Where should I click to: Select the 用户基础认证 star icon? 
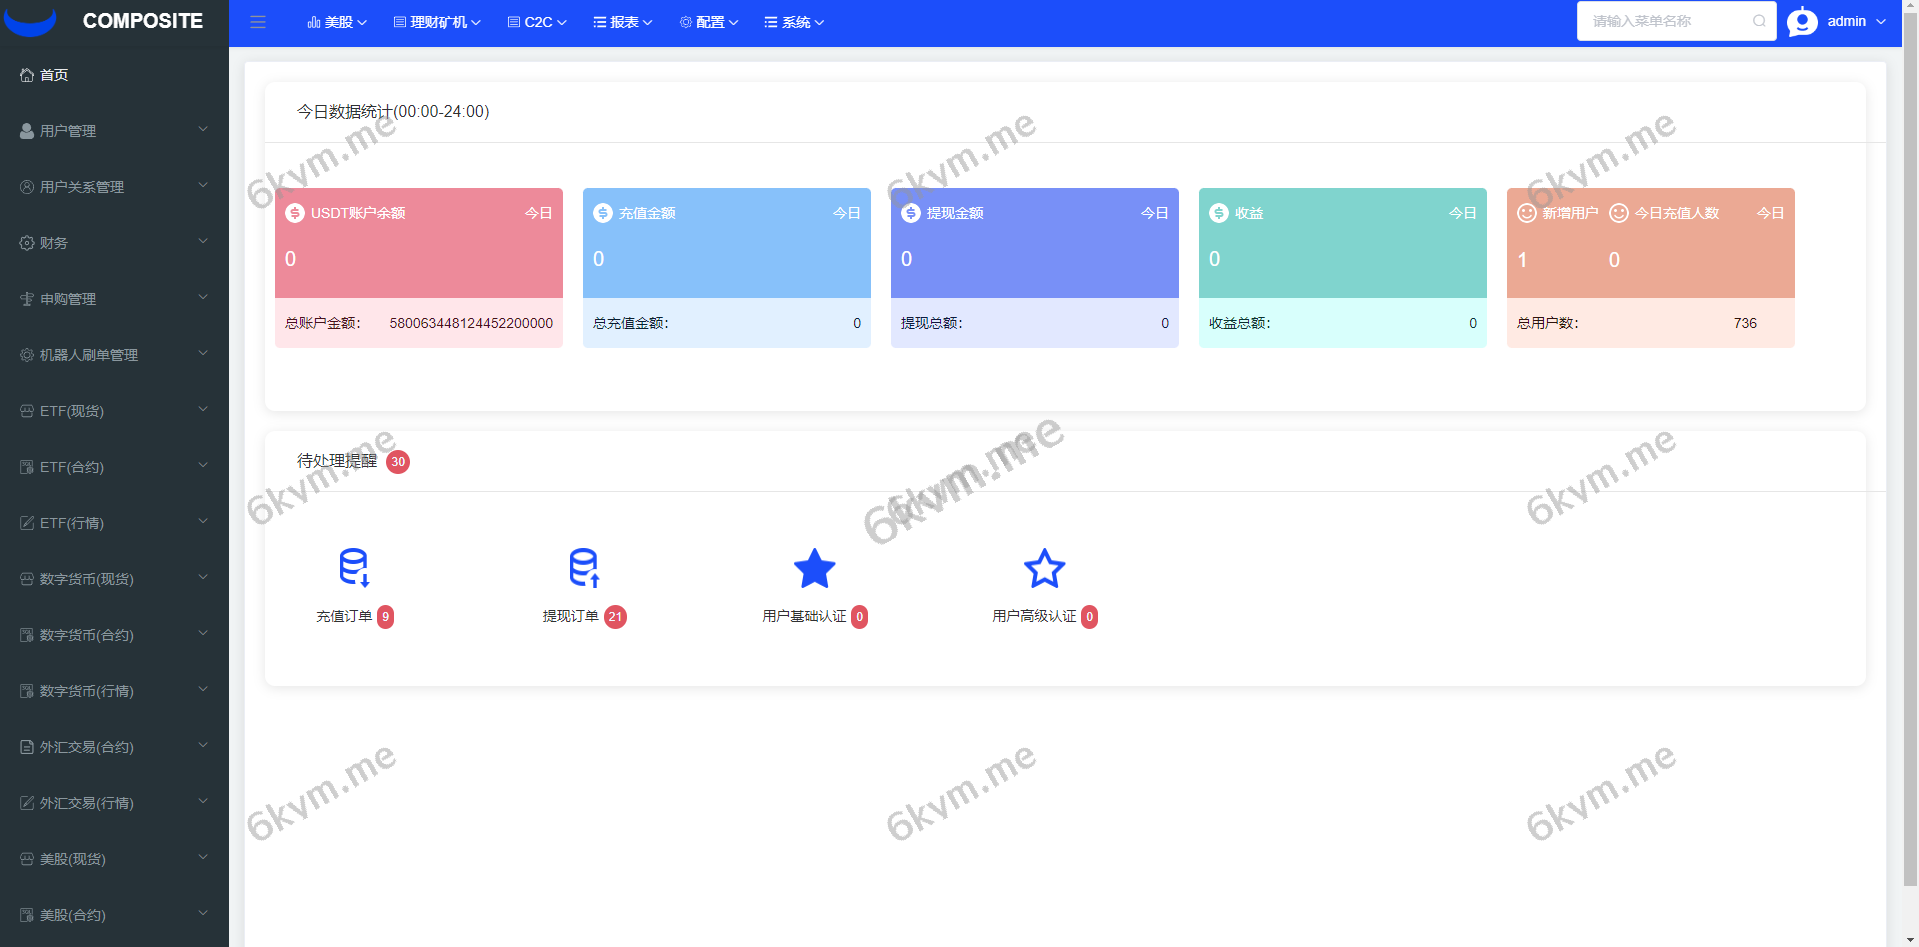(x=814, y=567)
